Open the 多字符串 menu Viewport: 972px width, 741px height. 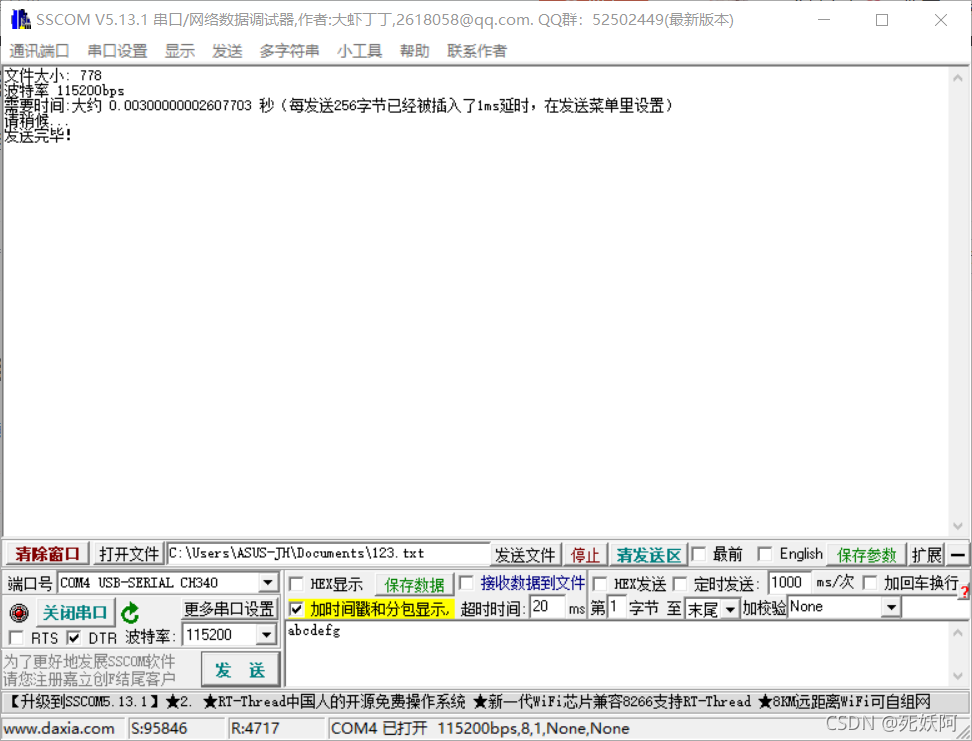(289, 51)
